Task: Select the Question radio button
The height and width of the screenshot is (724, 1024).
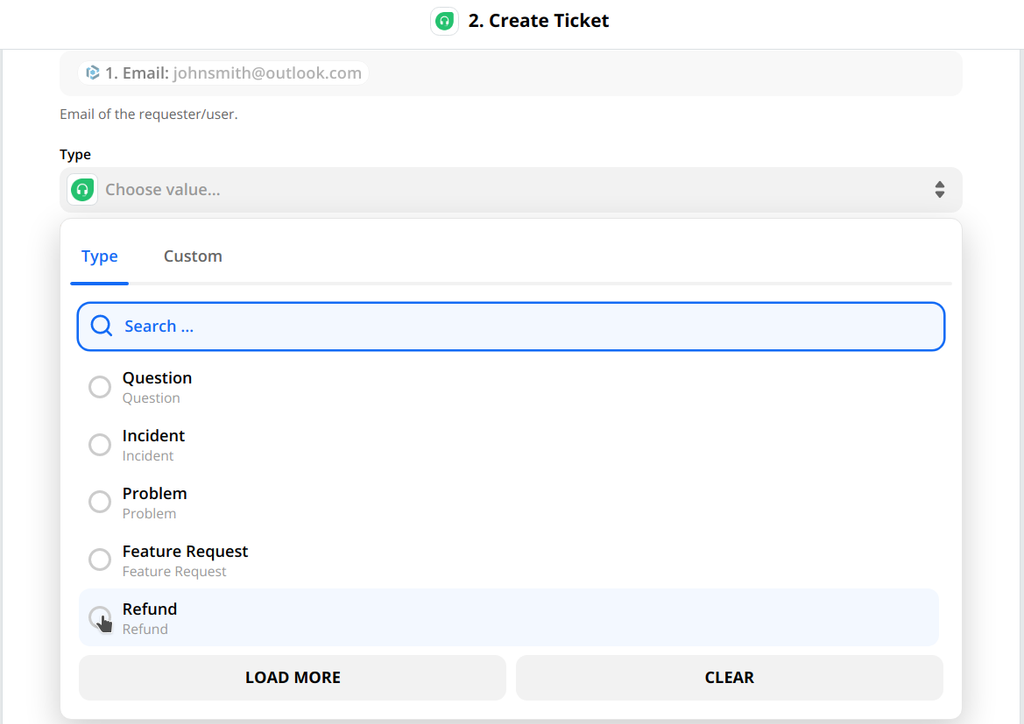Action: point(99,386)
